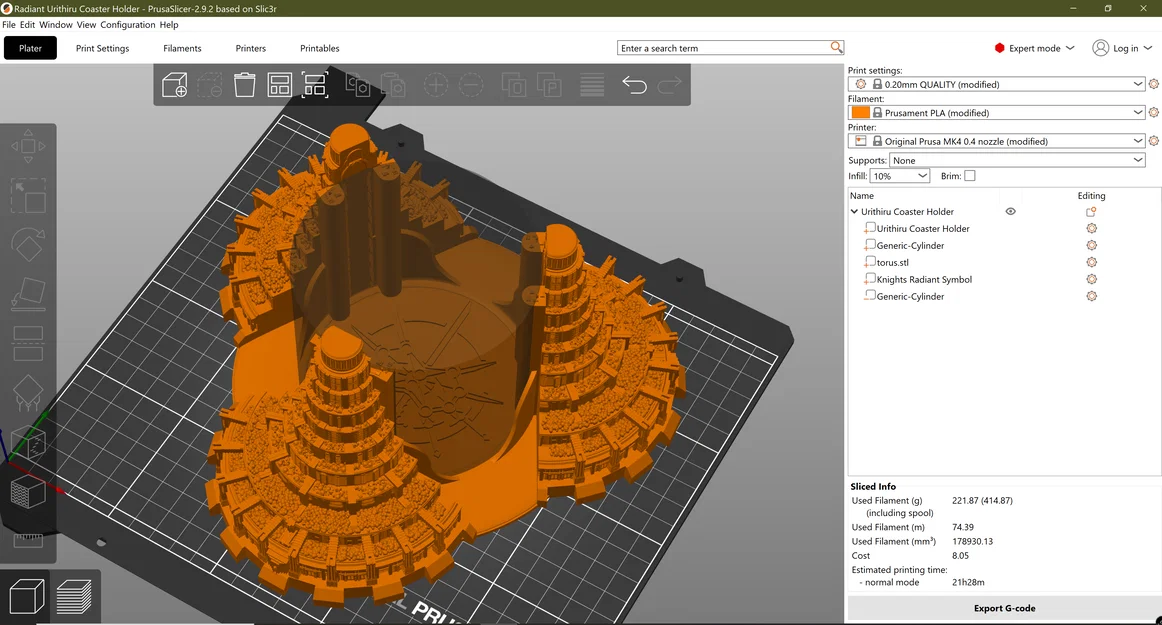Collapse the Urithiru Coaster Holder tree
The width and height of the screenshot is (1162, 625).
(x=854, y=212)
